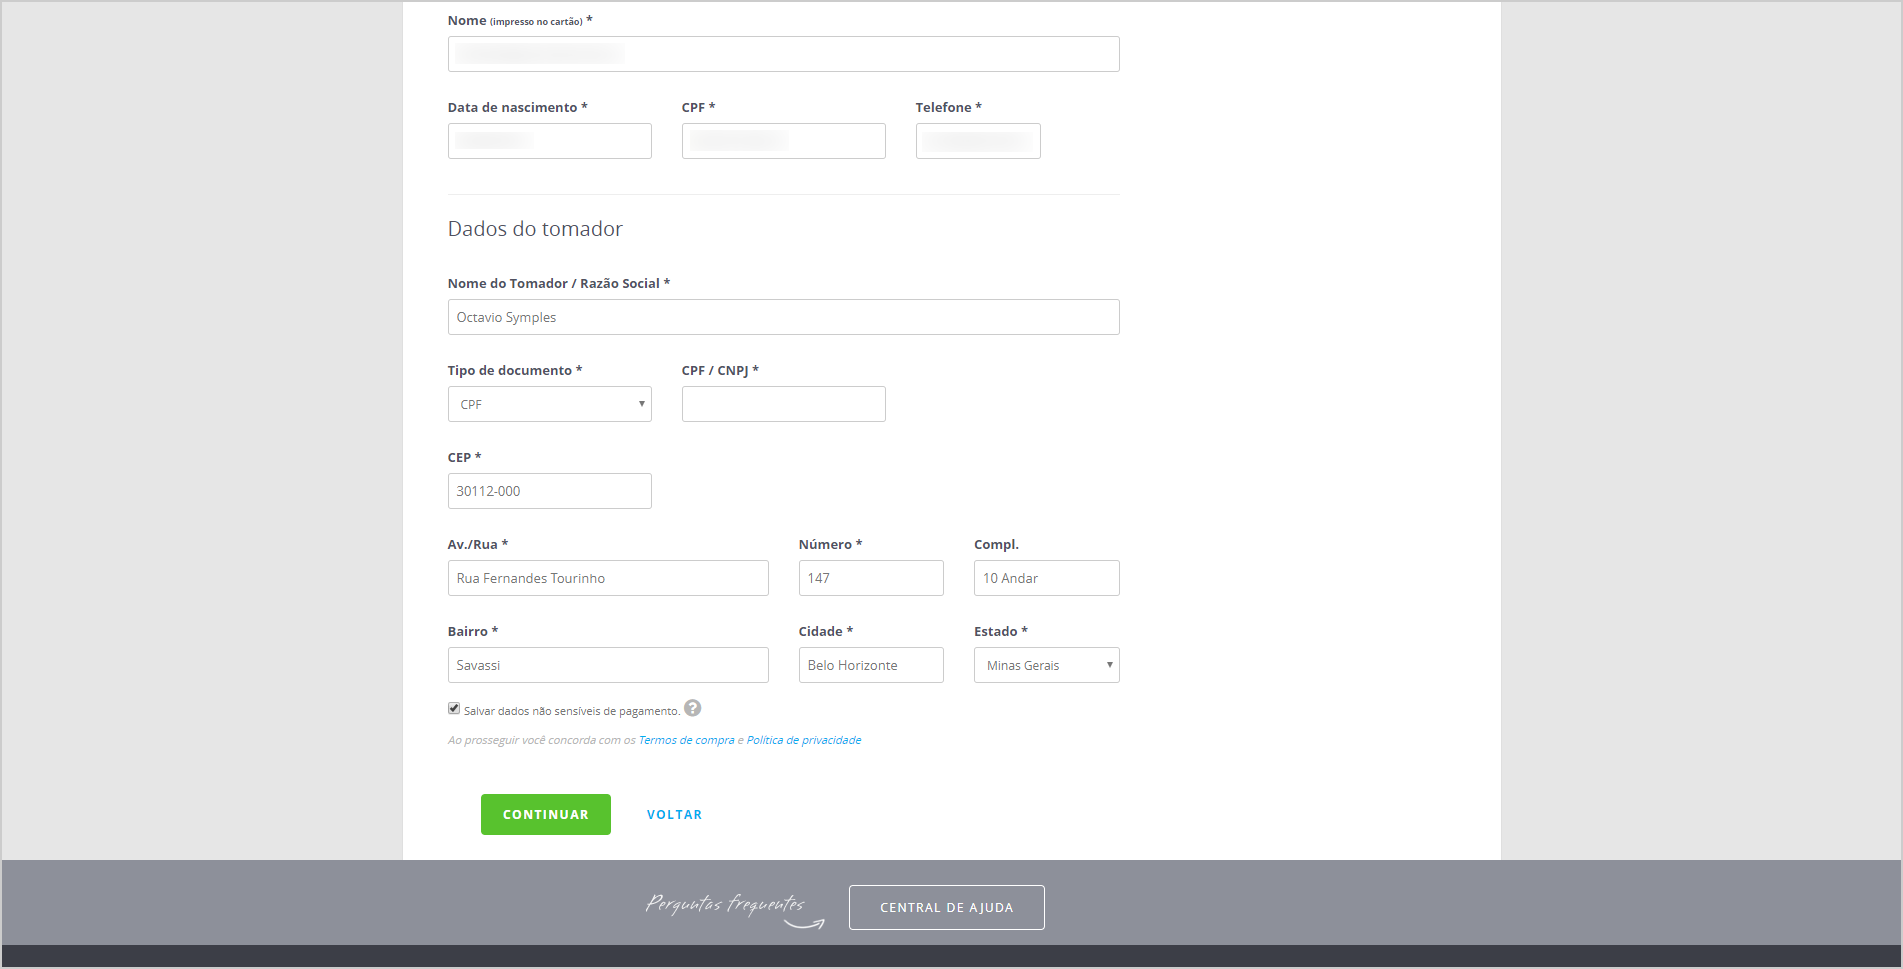
Task: Click the Data de nascimento field
Action: (x=549, y=141)
